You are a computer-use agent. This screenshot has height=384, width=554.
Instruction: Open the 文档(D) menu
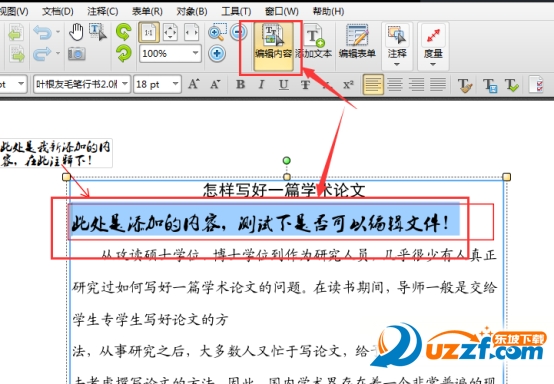pos(58,12)
